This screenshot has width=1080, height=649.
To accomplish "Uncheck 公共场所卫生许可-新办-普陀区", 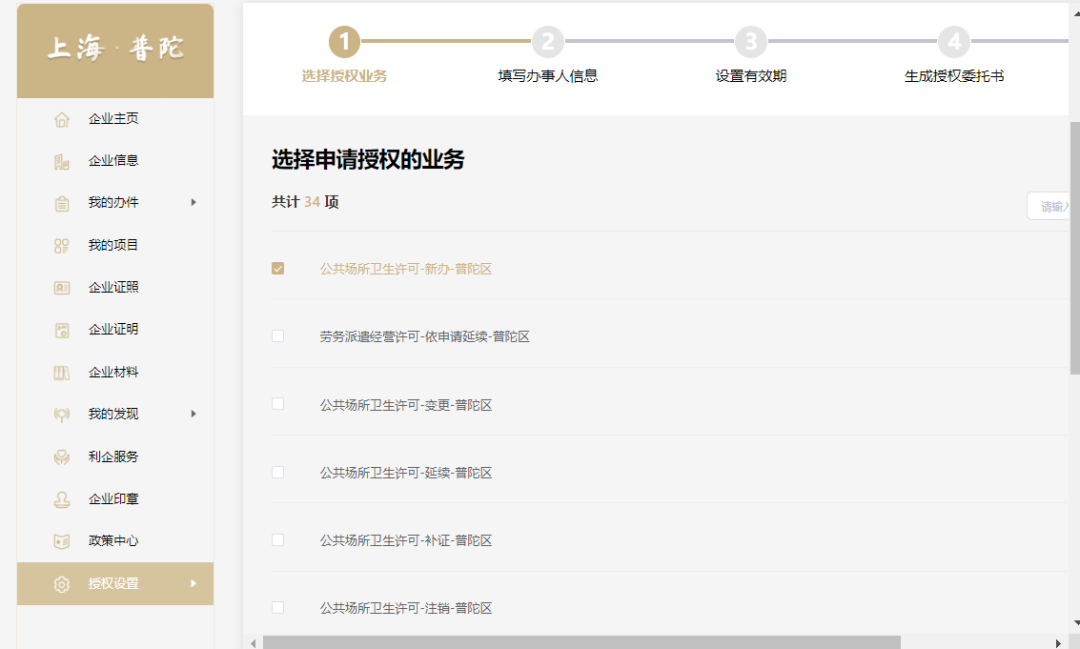I will pos(278,268).
